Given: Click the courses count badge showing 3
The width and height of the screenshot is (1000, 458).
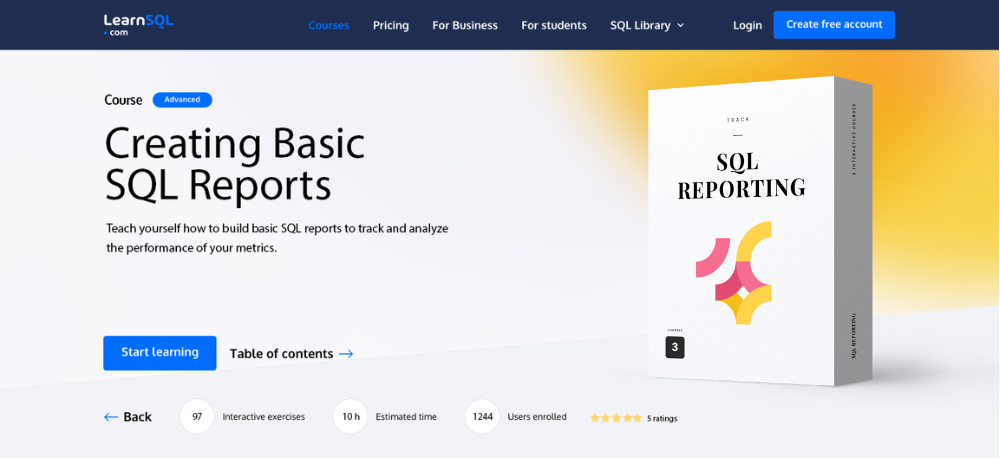Looking at the screenshot, I should point(675,348).
